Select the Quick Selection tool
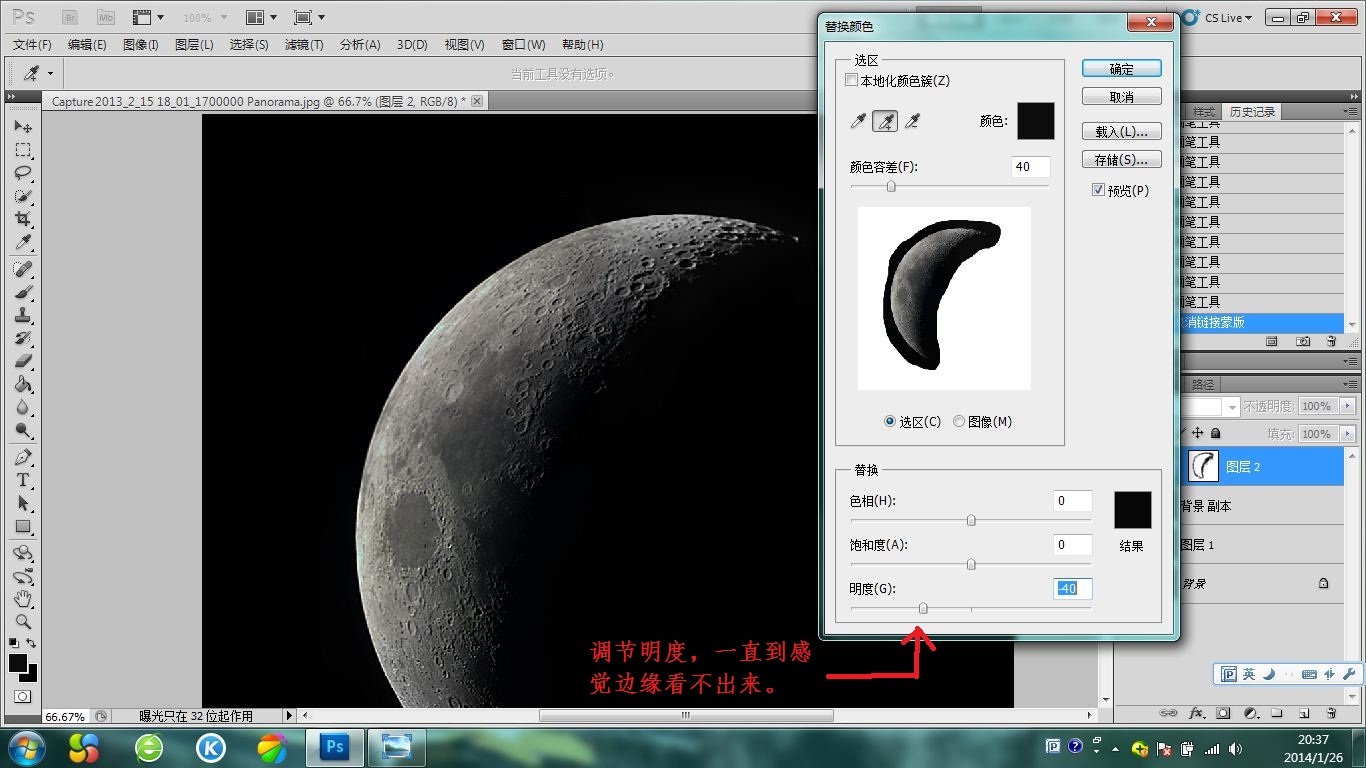1366x768 pixels. 23,196
